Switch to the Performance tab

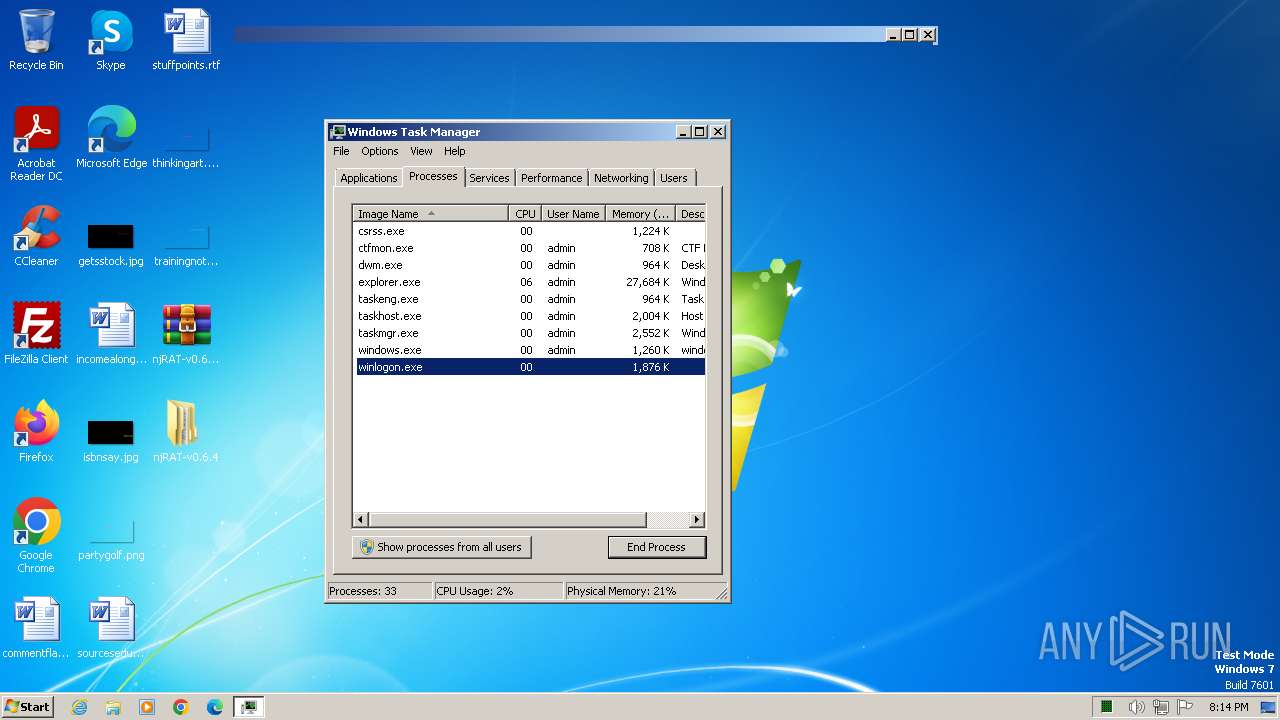coord(551,178)
